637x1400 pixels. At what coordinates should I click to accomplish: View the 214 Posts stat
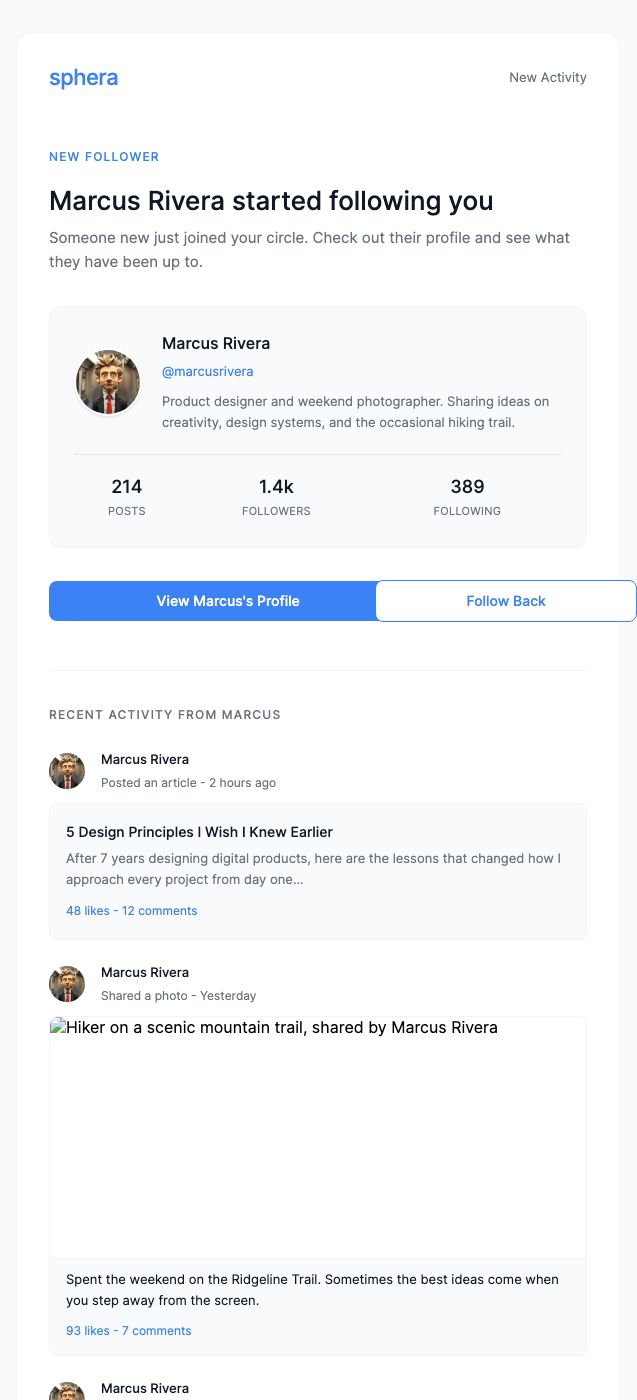pos(127,497)
